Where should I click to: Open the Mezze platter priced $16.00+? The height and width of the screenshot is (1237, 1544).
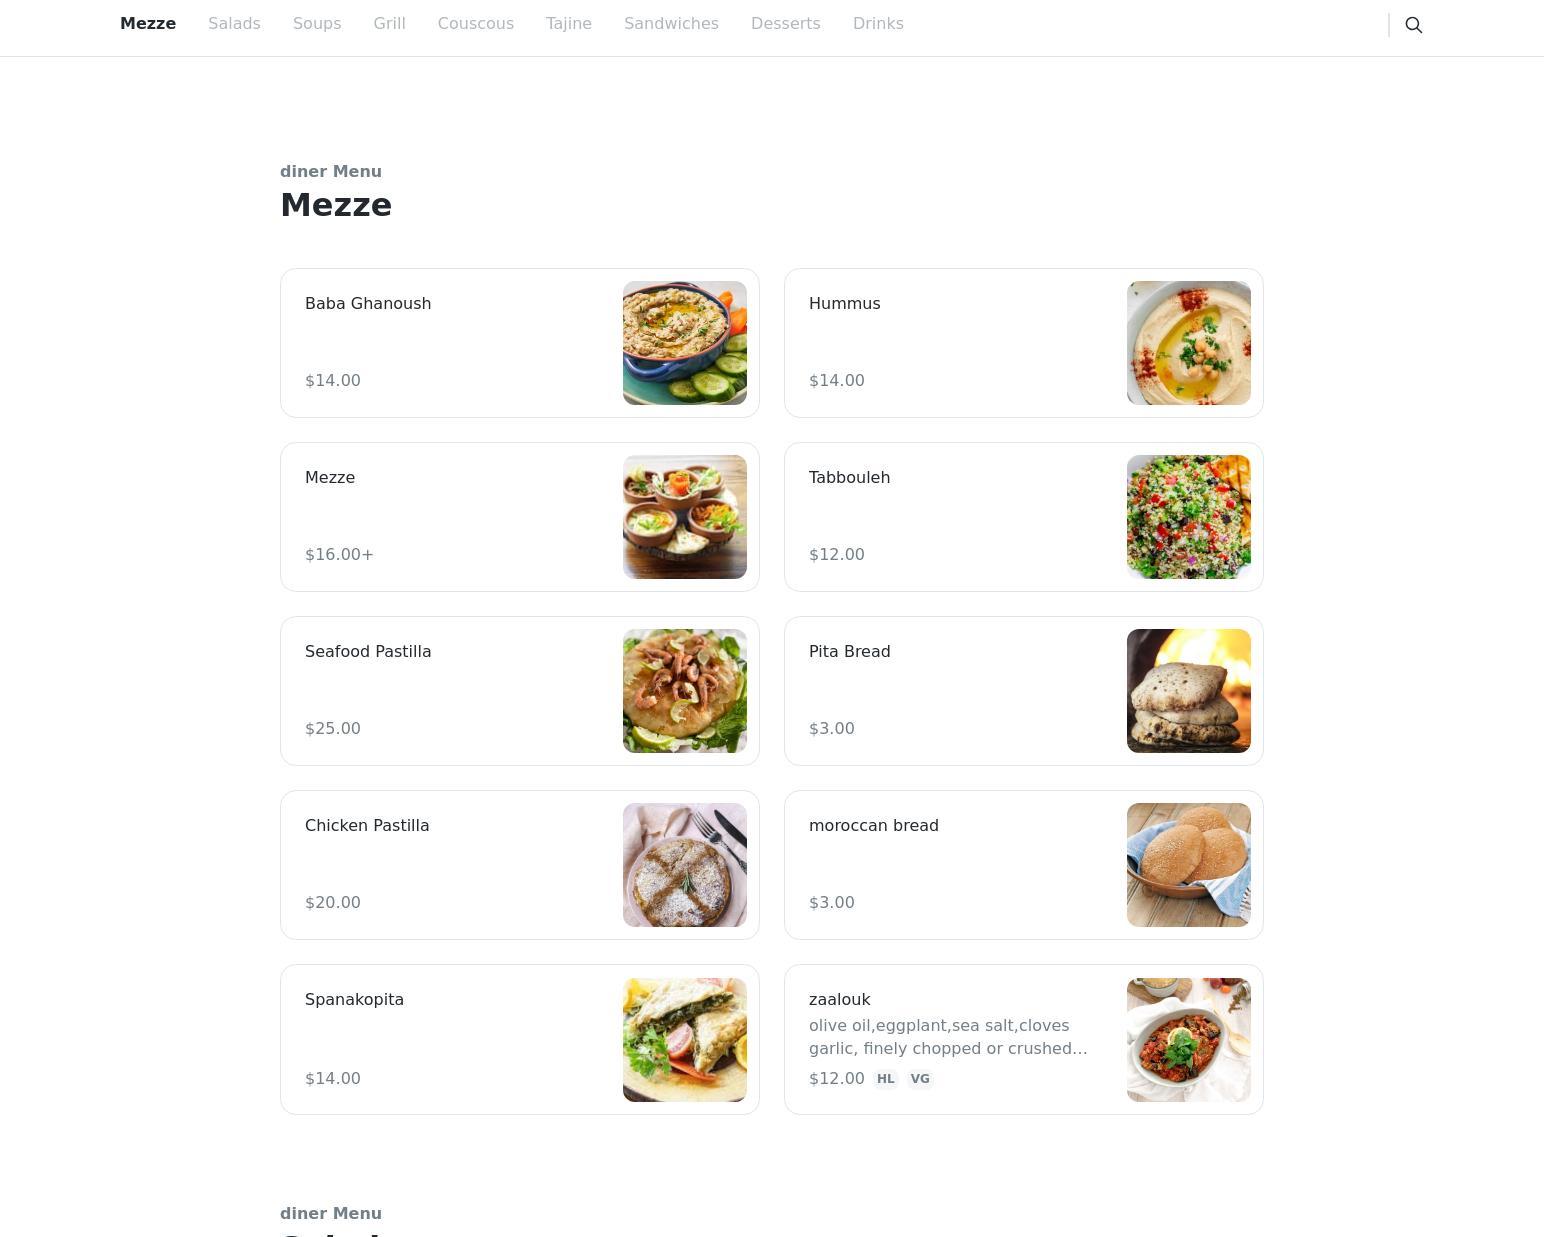pos(520,517)
